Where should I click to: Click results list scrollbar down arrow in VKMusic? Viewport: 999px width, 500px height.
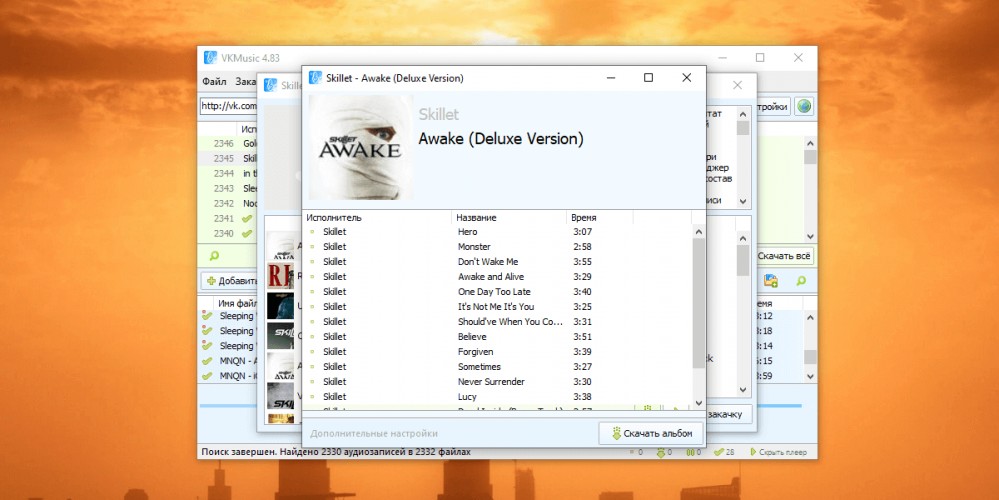pos(810,236)
